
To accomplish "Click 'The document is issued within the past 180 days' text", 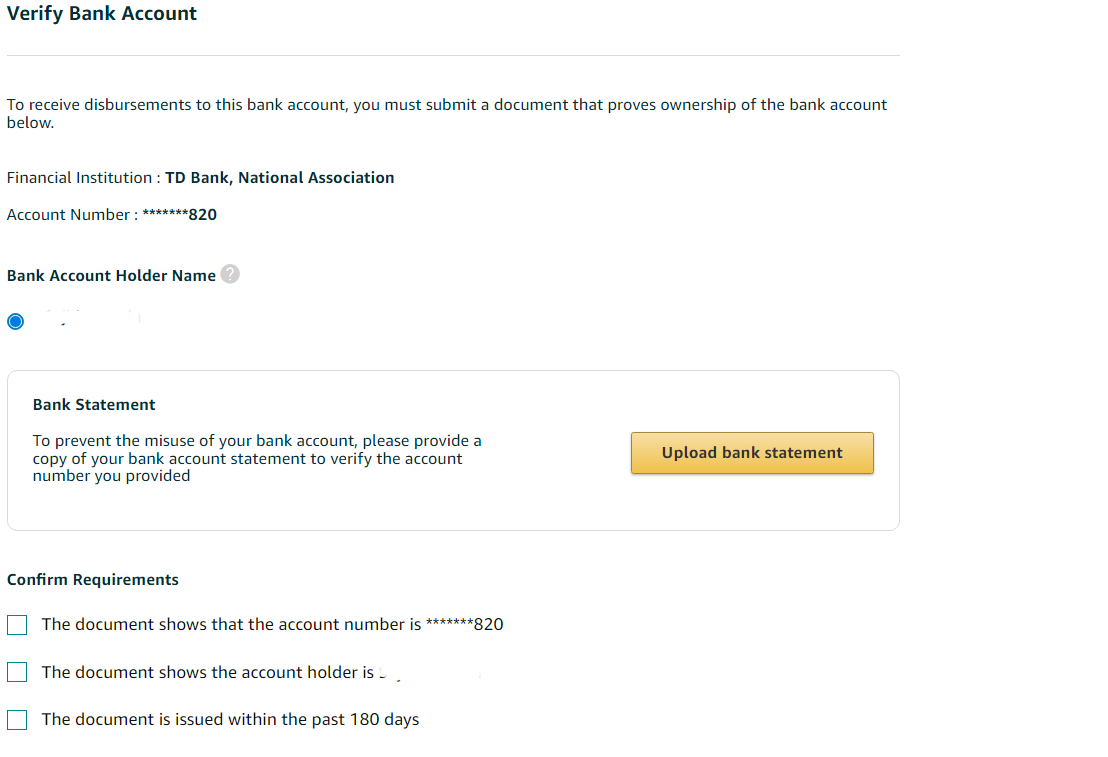I will point(230,720).
